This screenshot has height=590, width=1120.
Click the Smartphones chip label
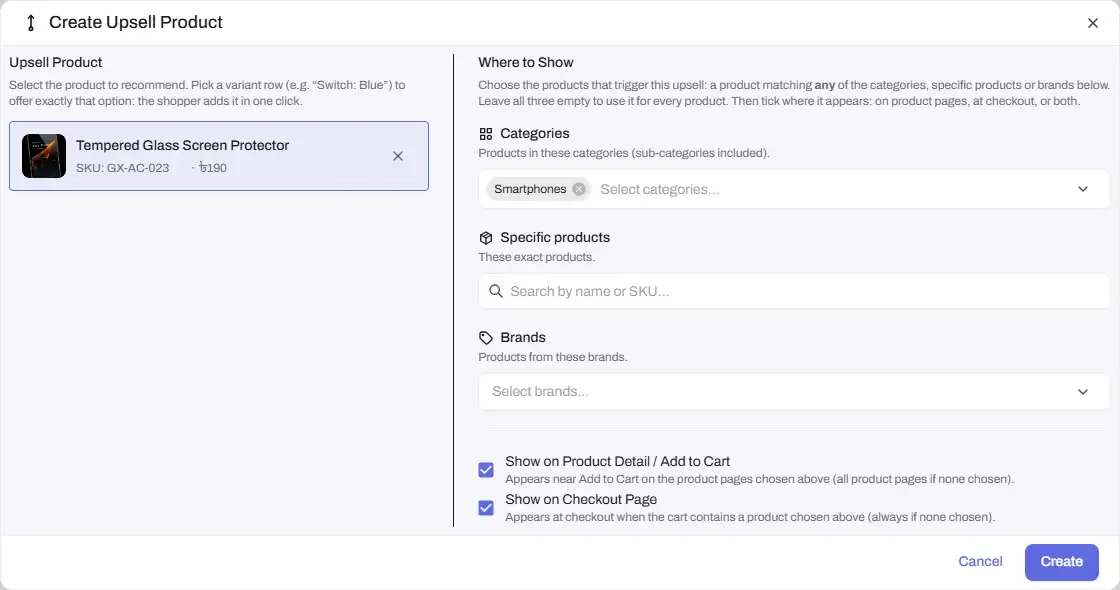(x=530, y=189)
